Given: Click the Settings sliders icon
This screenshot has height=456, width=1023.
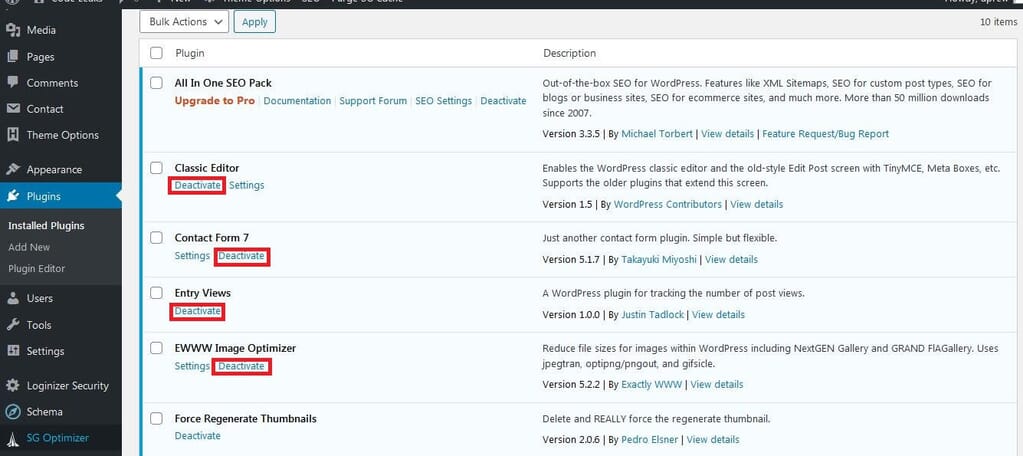Looking at the screenshot, I should coord(13,351).
